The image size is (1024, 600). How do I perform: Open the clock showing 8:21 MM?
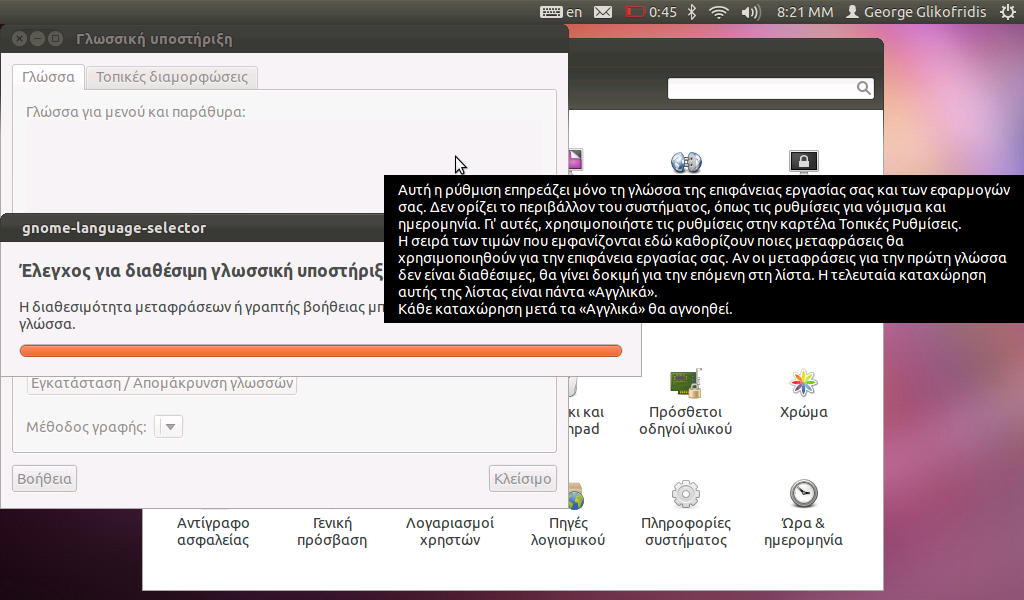805,12
